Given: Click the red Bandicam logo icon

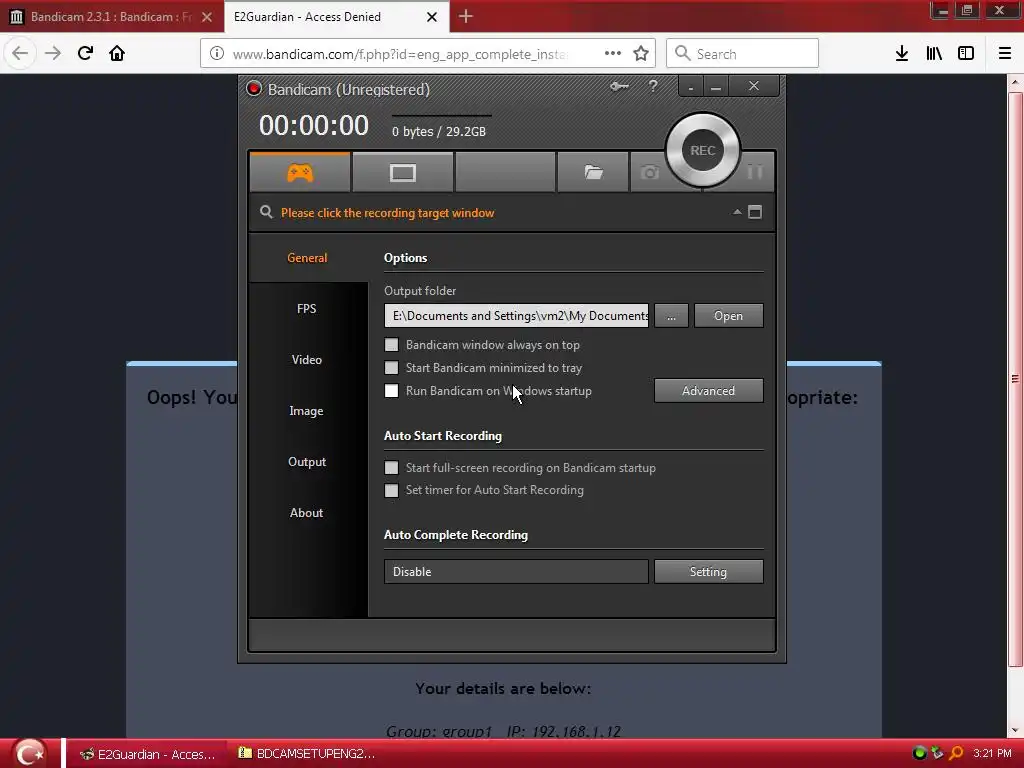Looking at the screenshot, I should coord(254,89).
